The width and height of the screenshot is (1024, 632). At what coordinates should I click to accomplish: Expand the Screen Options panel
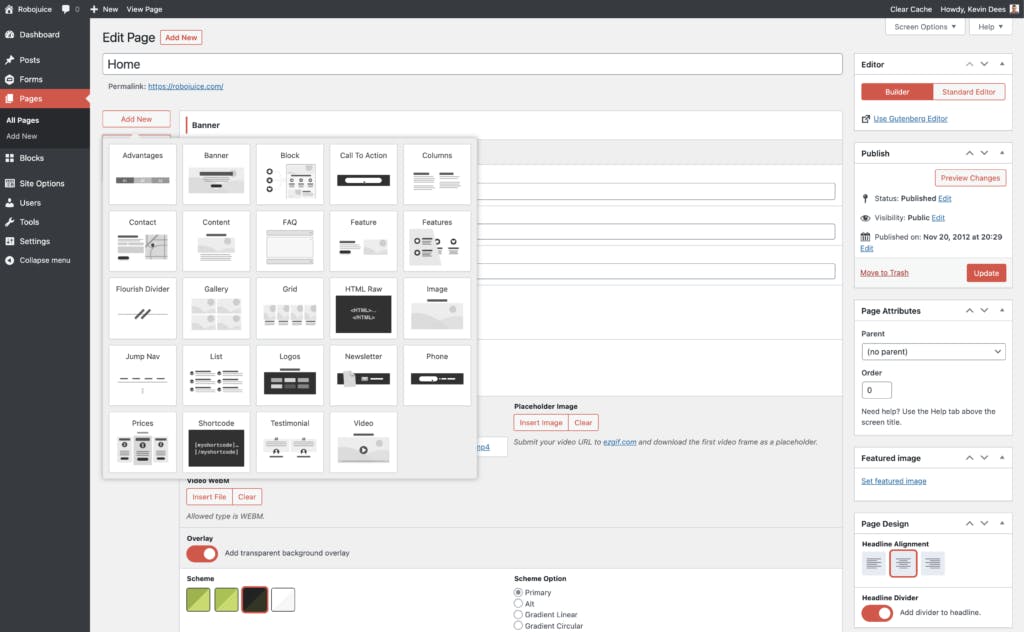925,27
